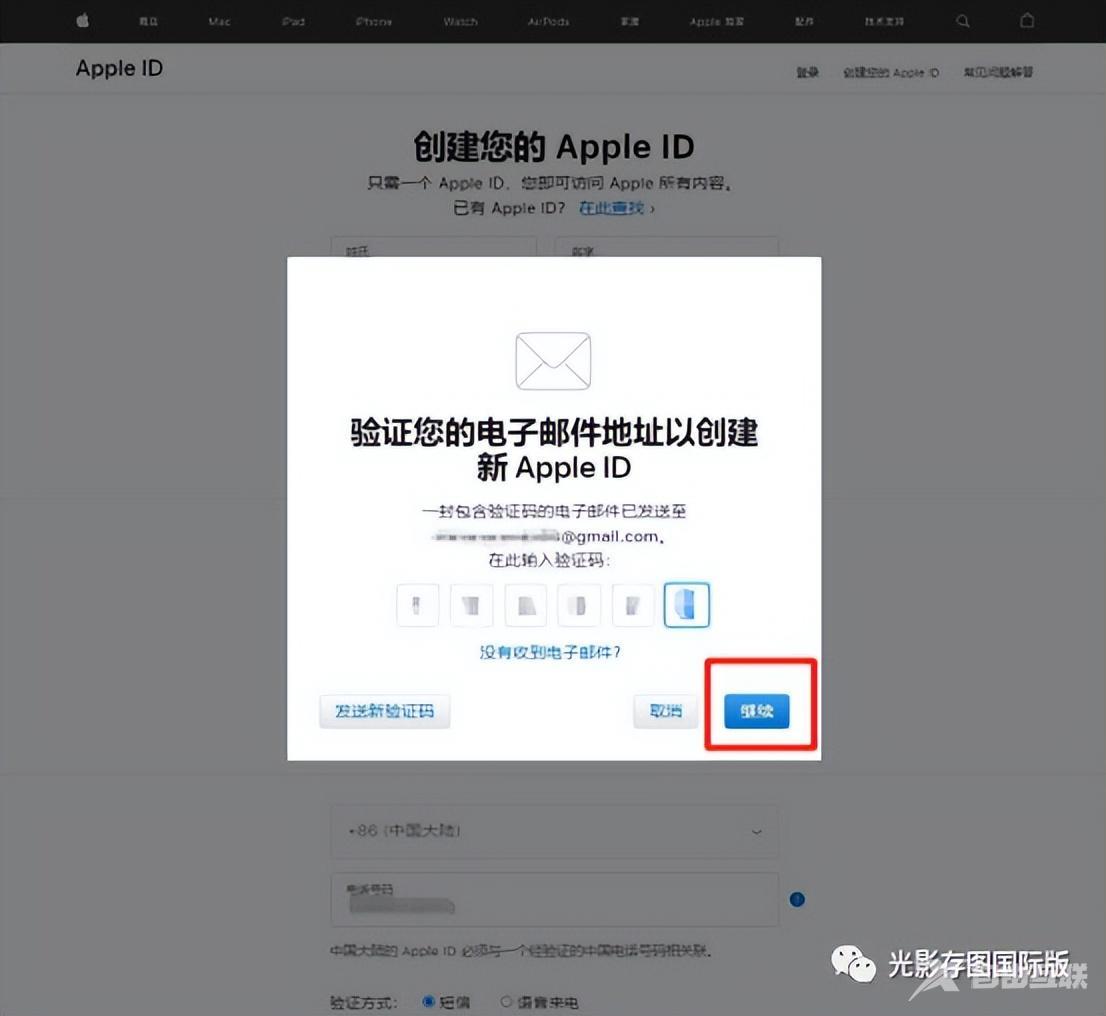
Task: Focus the highlighted last verification code box
Action: click(687, 605)
